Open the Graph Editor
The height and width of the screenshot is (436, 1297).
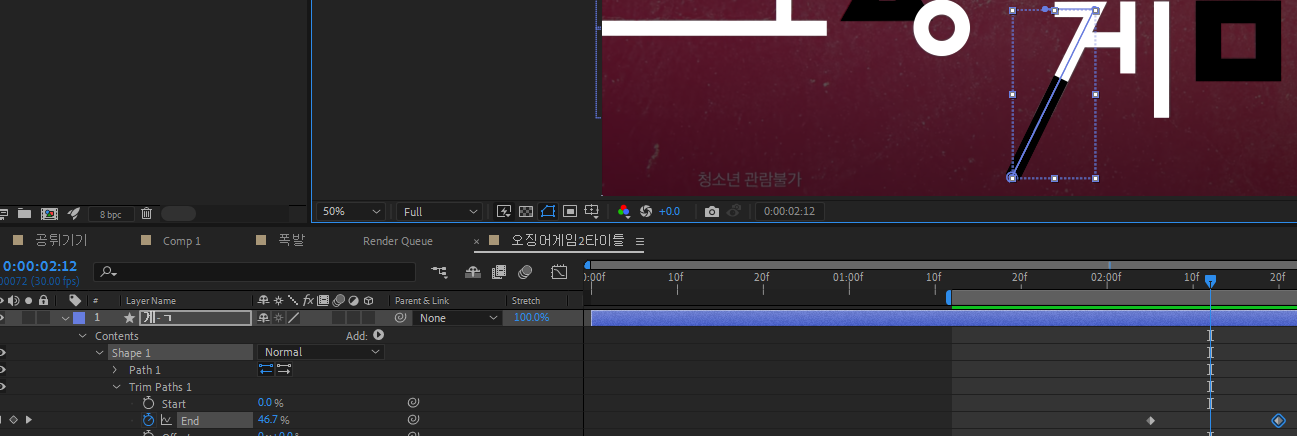(559, 272)
